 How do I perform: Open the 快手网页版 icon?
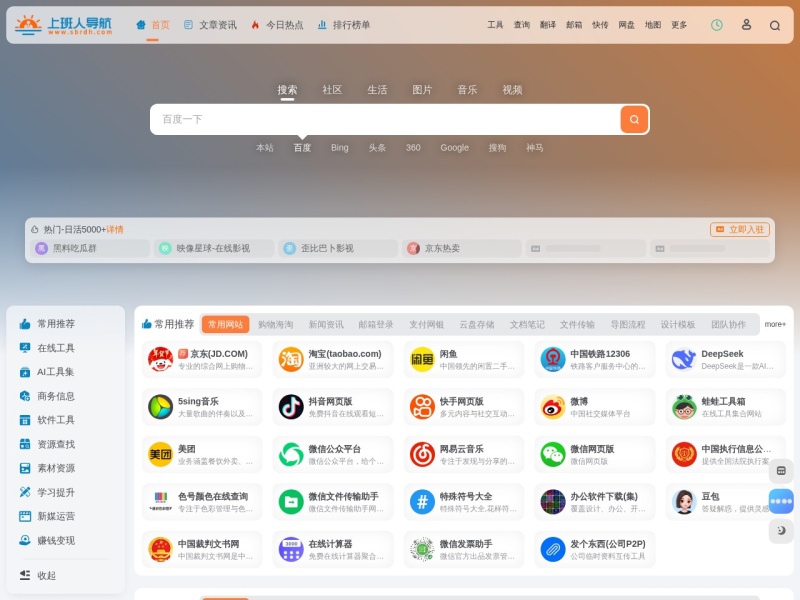[422, 407]
